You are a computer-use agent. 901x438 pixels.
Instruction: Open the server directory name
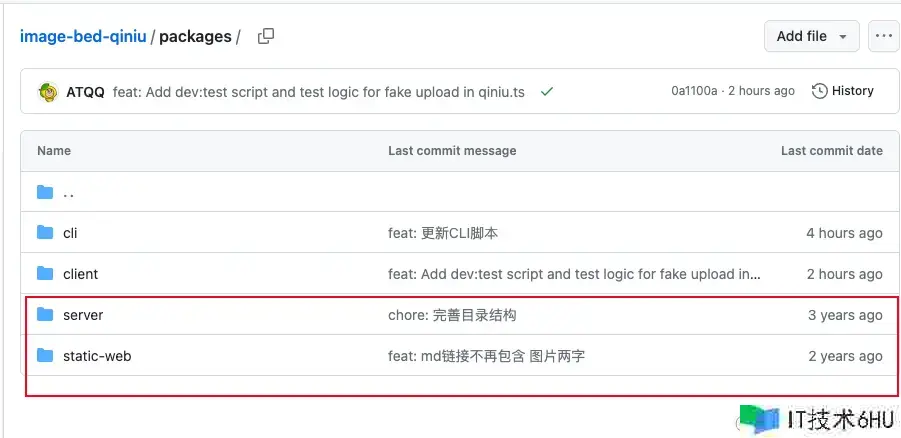[83, 315]
